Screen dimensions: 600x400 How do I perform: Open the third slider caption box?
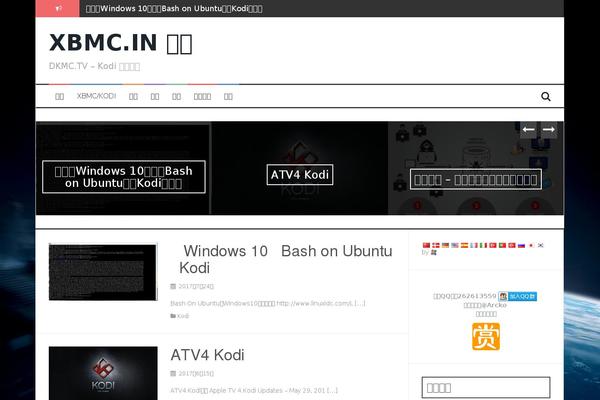pyautogui.click(x=476, y=180)
